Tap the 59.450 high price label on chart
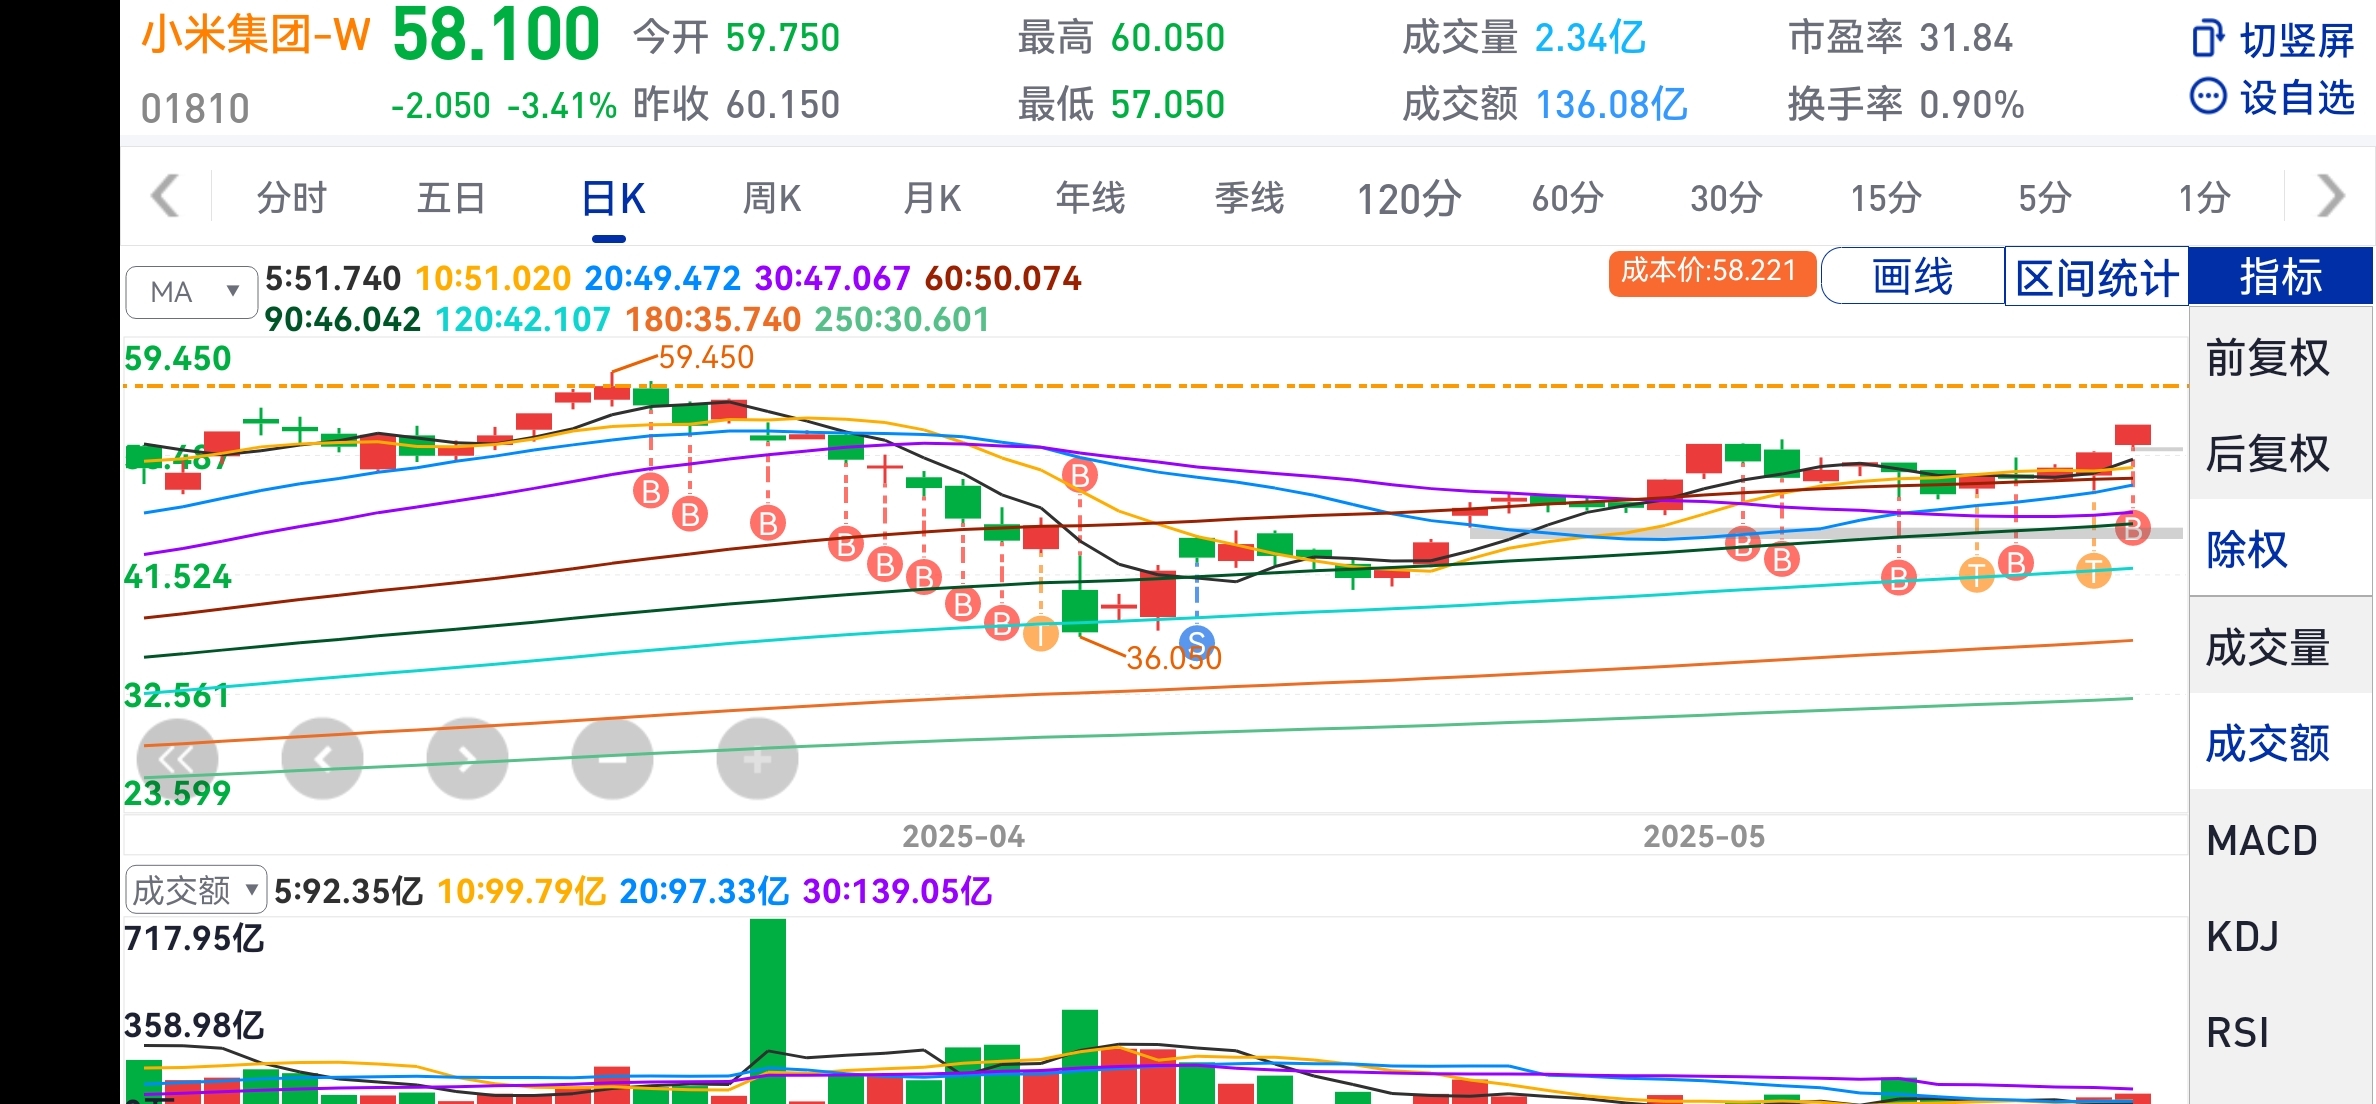 pos(706,357)
